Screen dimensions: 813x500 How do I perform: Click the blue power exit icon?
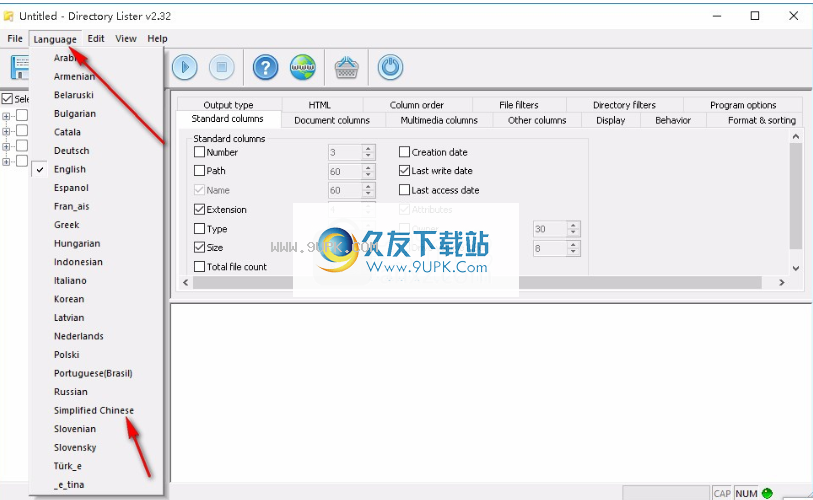(390, 67)
